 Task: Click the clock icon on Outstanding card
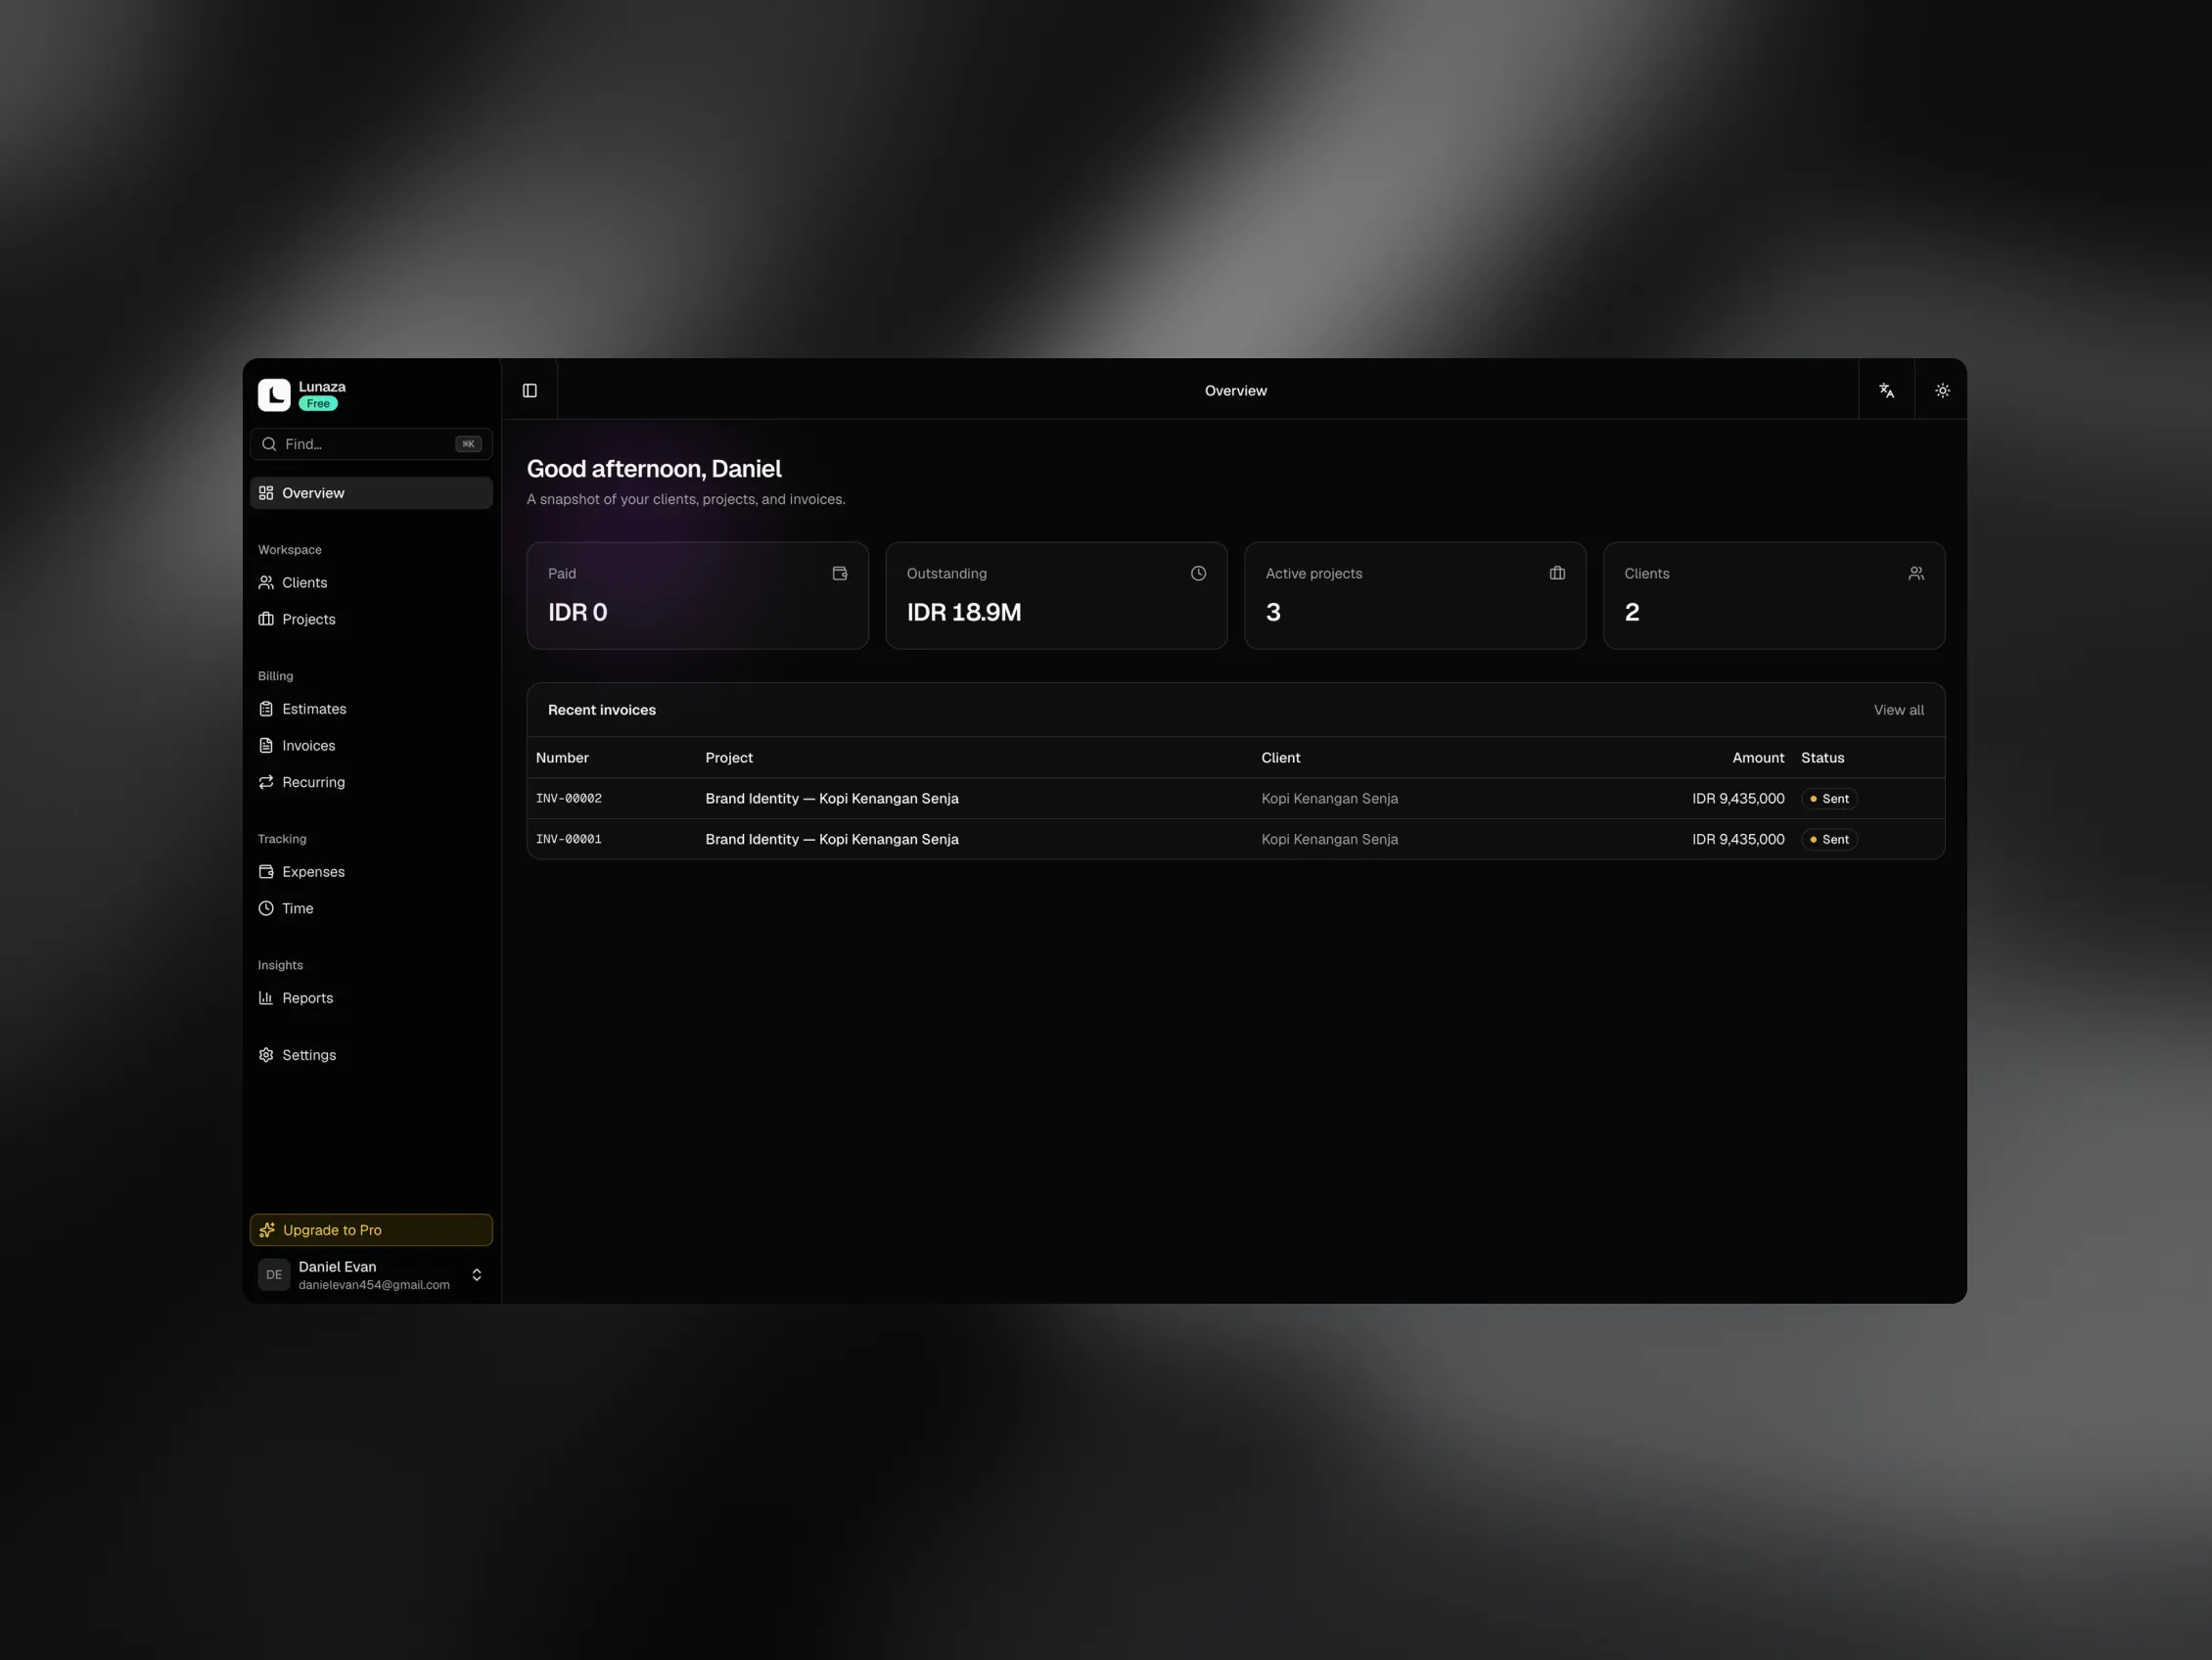click(x=1198, y=573)
